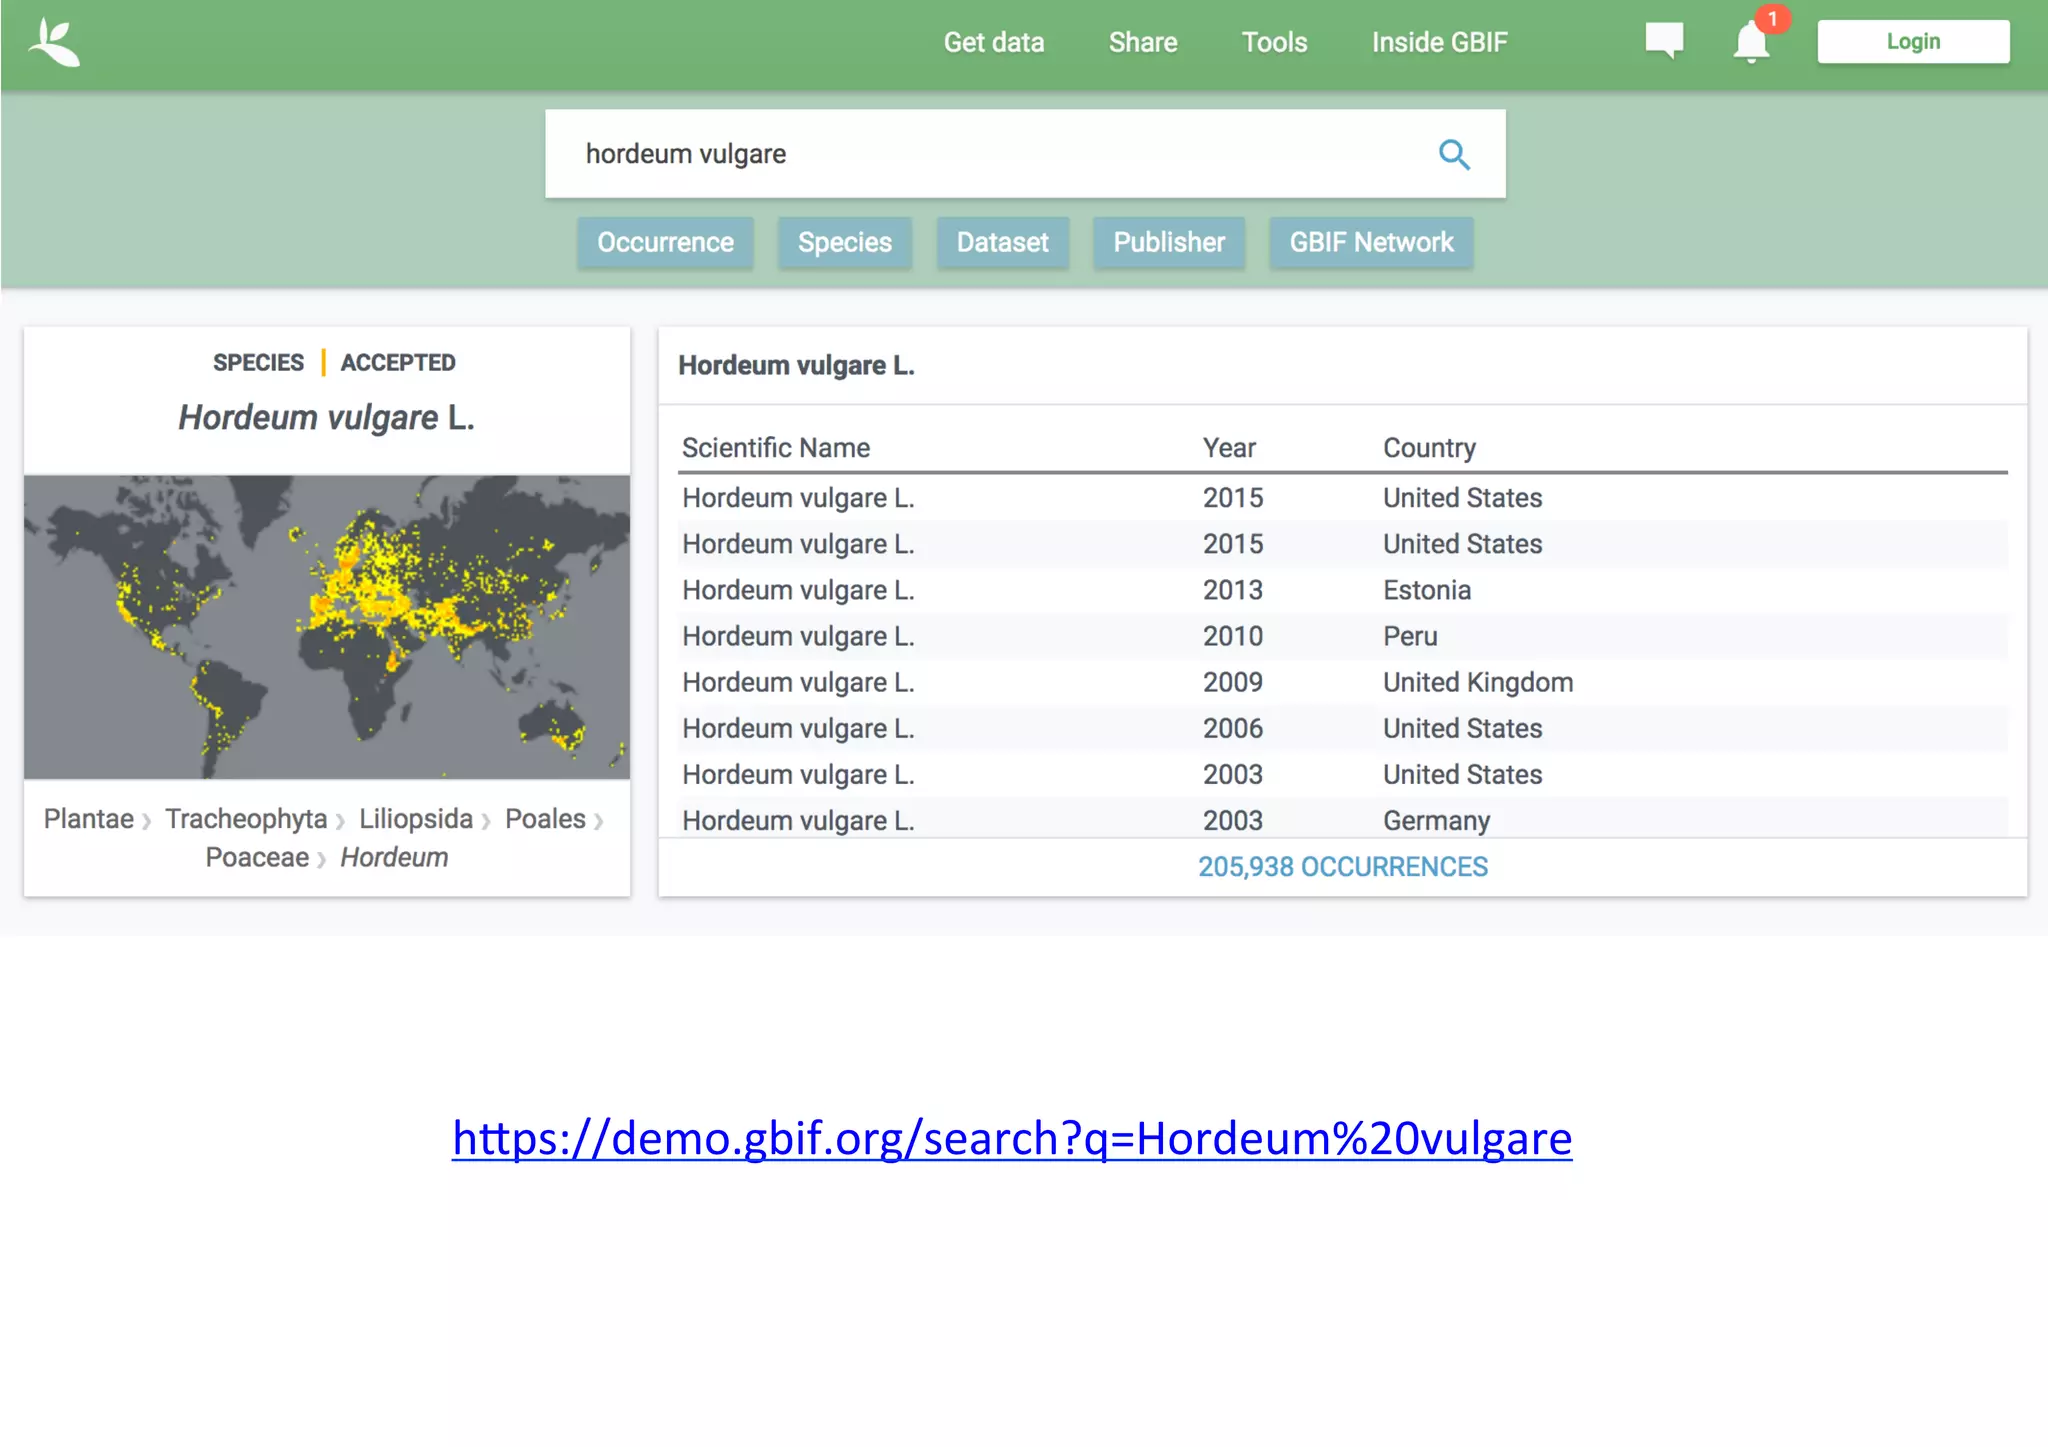Navigate to Plantae in taxonomy breadcrumb
The width and height of the screenshot is (2048, 1447).
pos(88,819)
